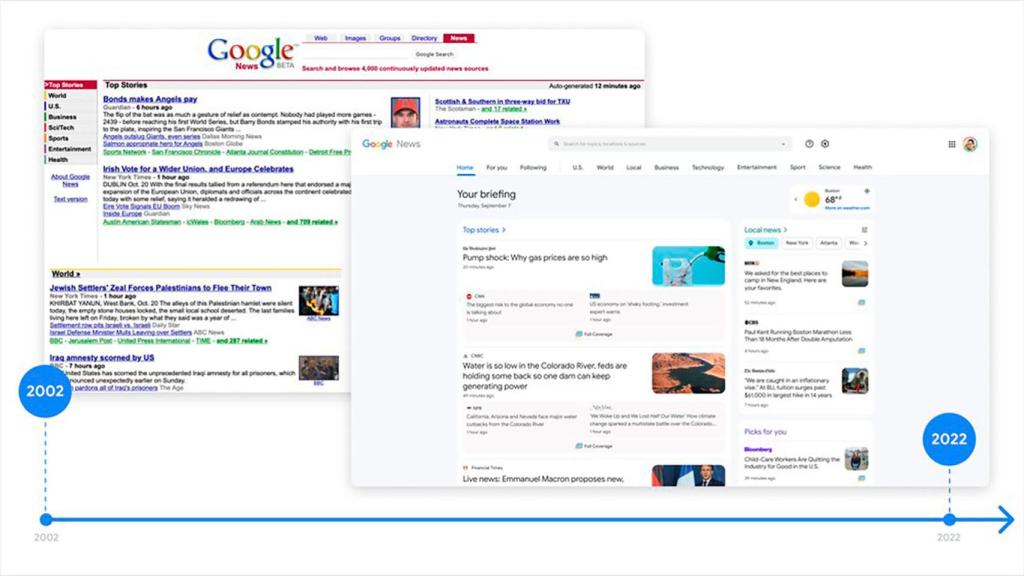The image size is (1024, 576).
Task: Click the chevron to reveal more city chips
Action: coord(865,243)
